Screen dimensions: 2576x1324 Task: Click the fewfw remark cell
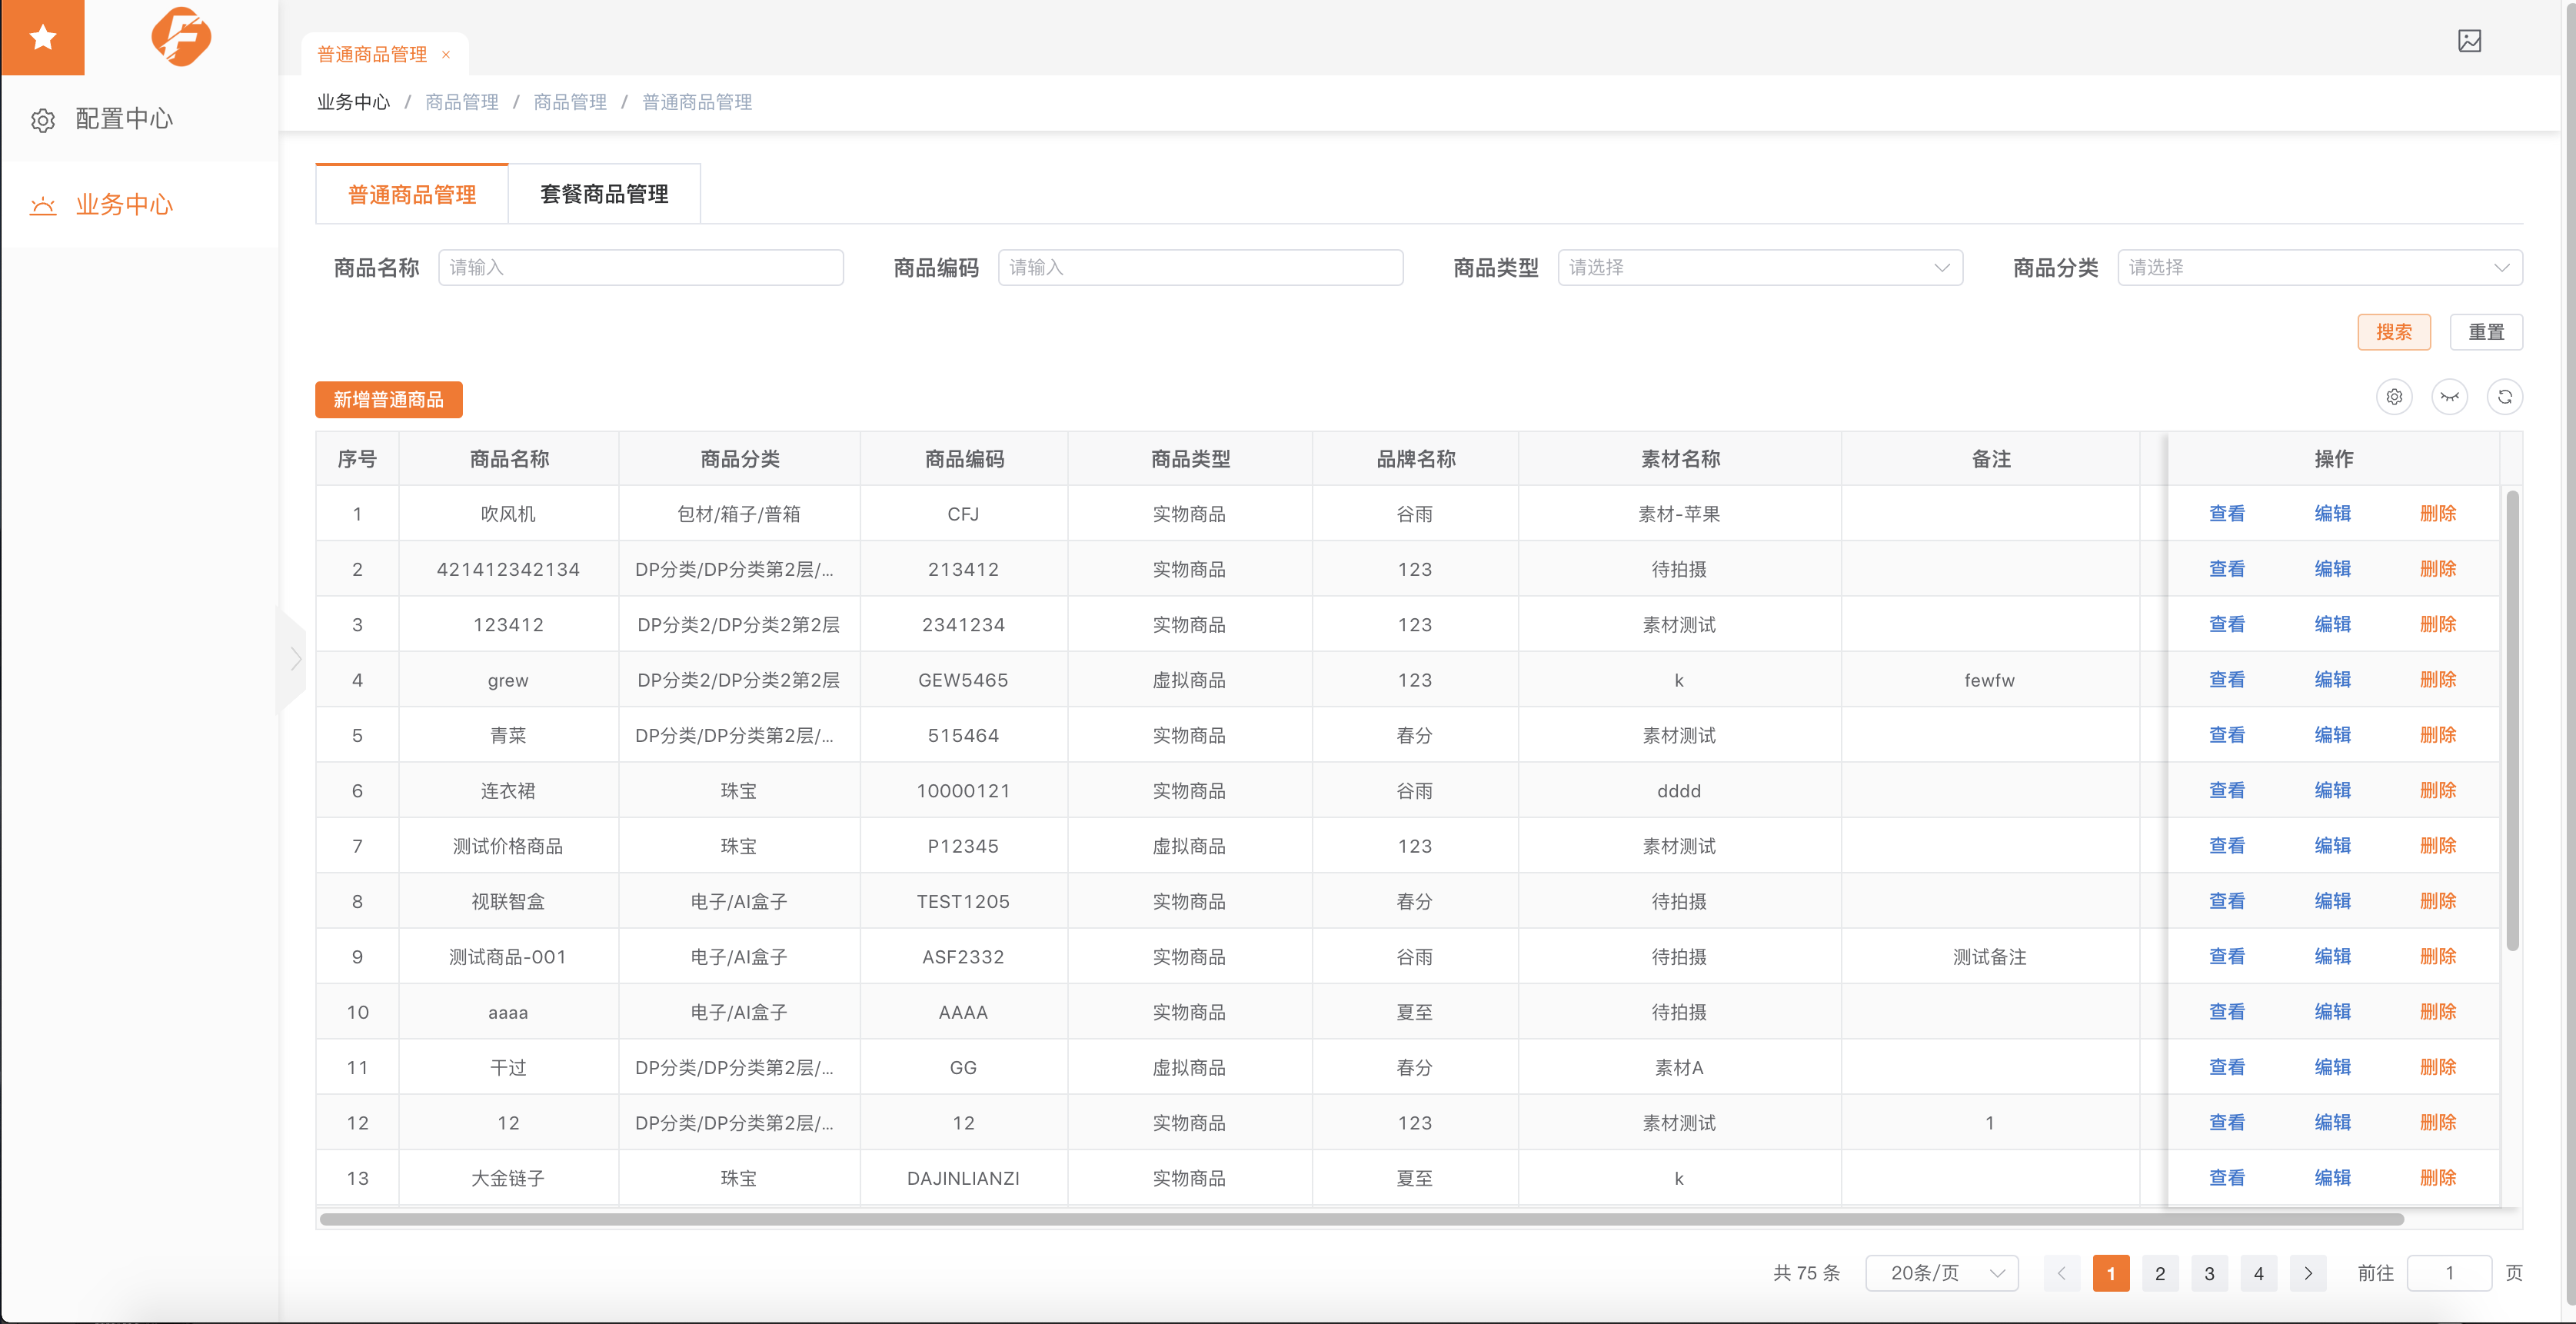click(x=1989, y=680)
